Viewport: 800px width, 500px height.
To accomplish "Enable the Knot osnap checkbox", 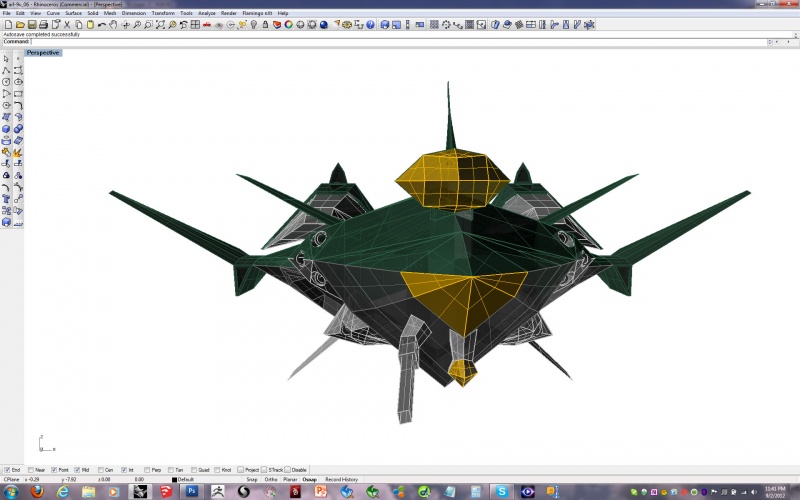I will (x=217, y=470).
